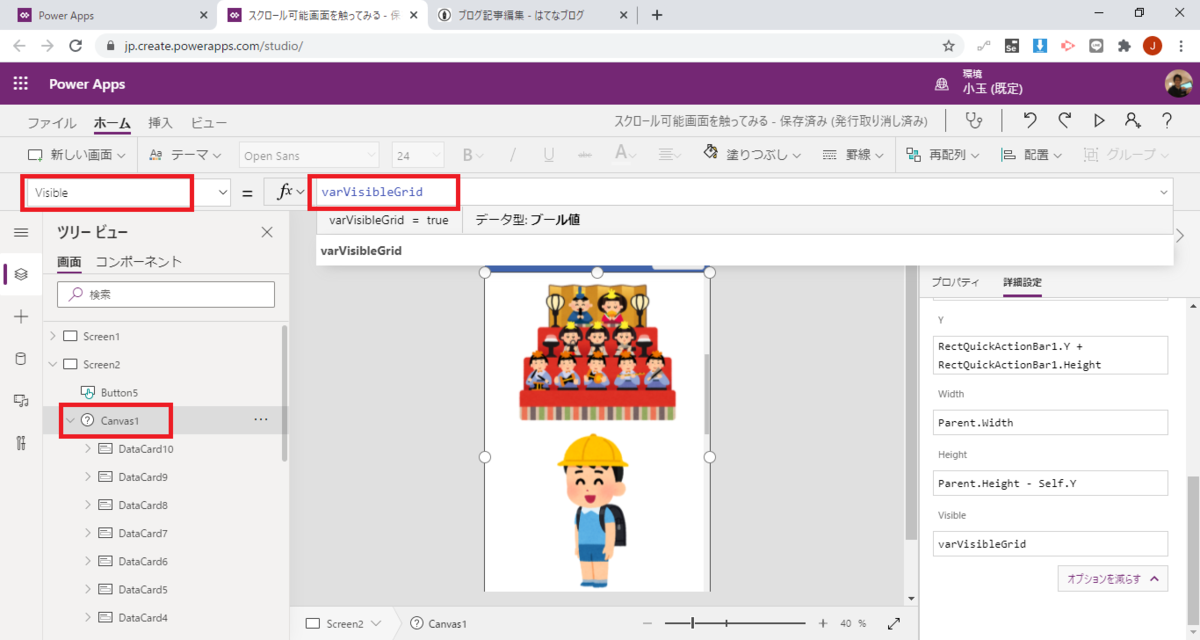Screen dimensions: 1200x640
Task: Open the Media icon in left rail
Action: pyautogui.click(x=21, y=401)
